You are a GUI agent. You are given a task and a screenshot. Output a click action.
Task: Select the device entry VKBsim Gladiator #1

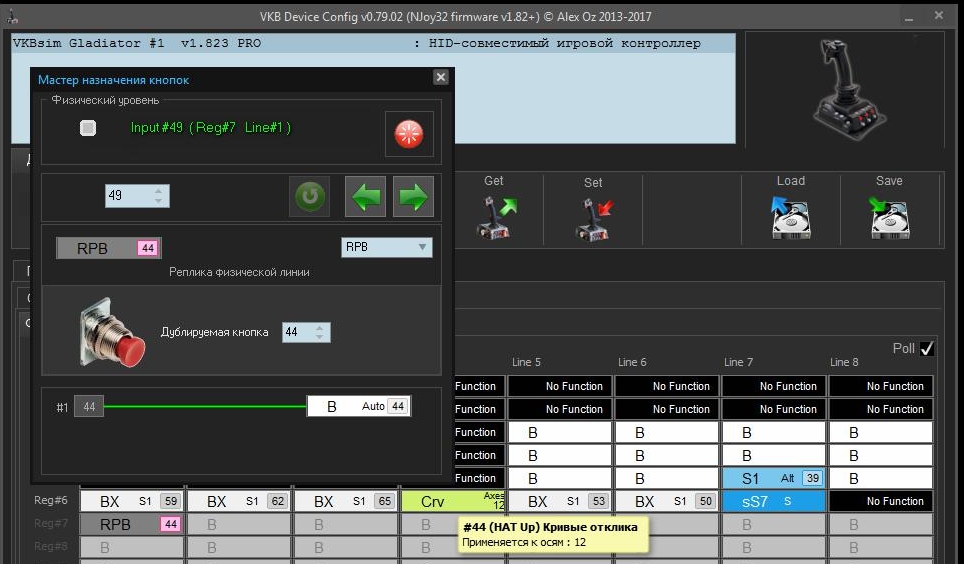click(373, 43)
